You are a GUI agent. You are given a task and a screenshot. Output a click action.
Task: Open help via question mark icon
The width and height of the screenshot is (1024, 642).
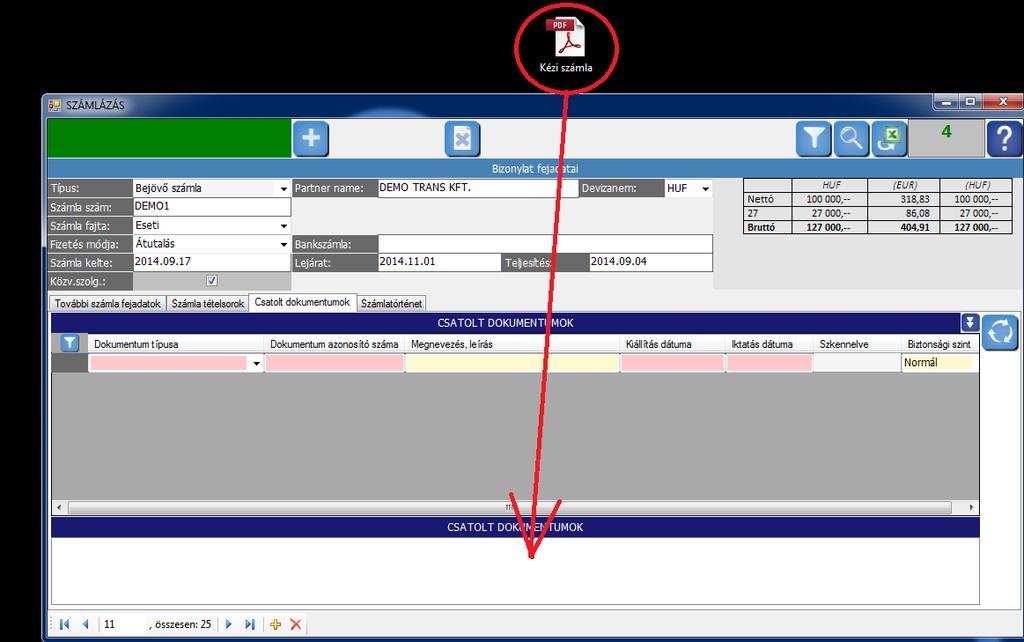[x=1004, y=138]
